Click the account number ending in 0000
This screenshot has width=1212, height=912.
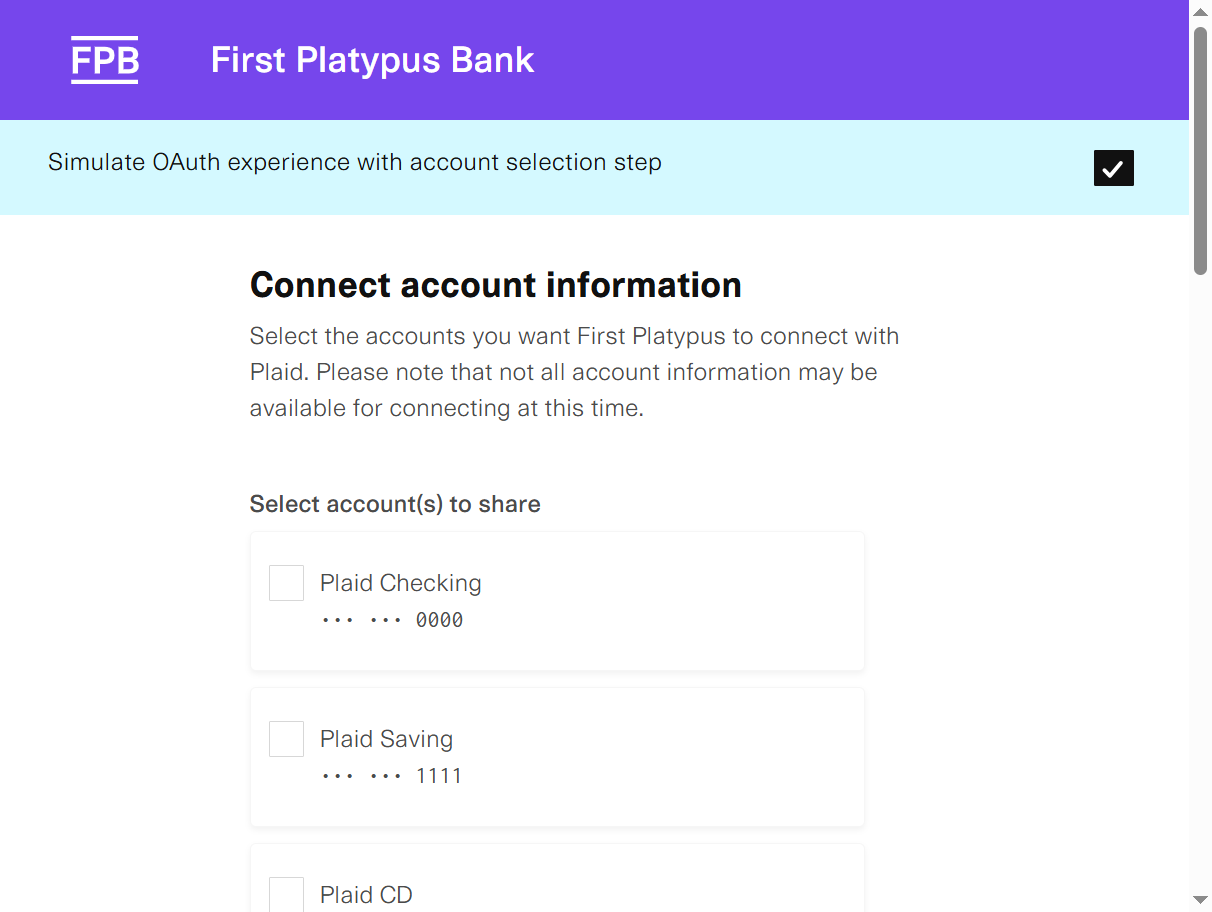pyautogui.click(x=393, y=619)
